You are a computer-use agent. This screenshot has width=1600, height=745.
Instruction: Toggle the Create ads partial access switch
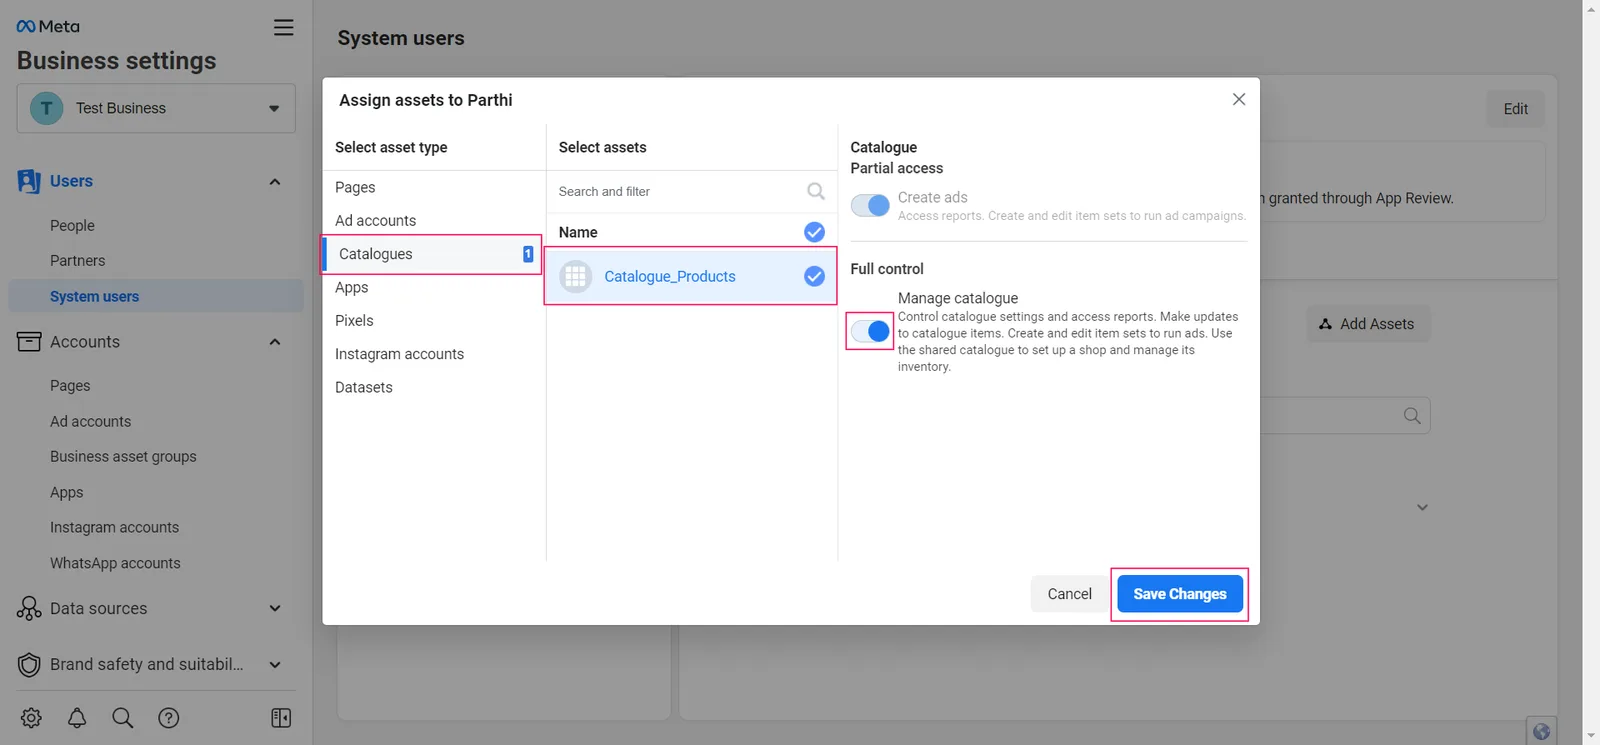pyautogui.click(x=870, y=205)
